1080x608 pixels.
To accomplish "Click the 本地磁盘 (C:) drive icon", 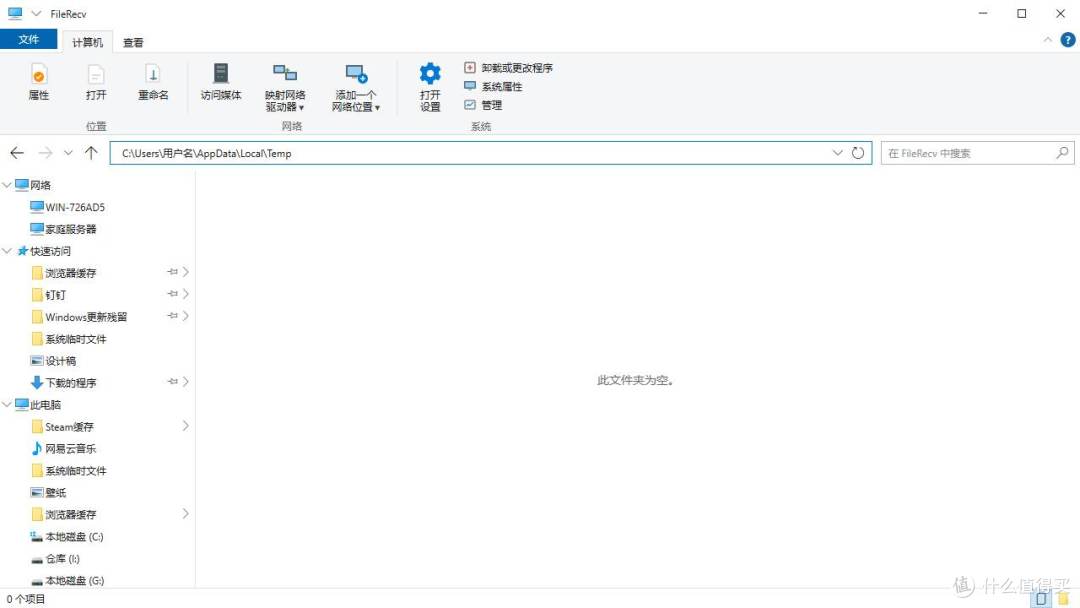I will [37, 536].
